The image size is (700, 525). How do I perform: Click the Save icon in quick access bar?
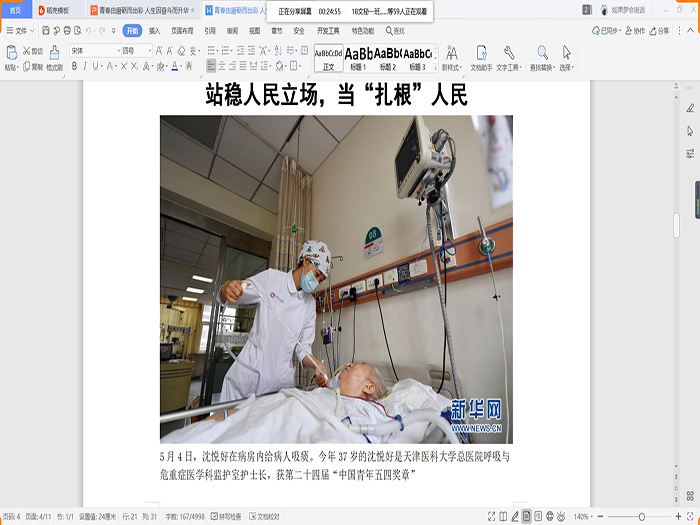click(x=46, y=31)
